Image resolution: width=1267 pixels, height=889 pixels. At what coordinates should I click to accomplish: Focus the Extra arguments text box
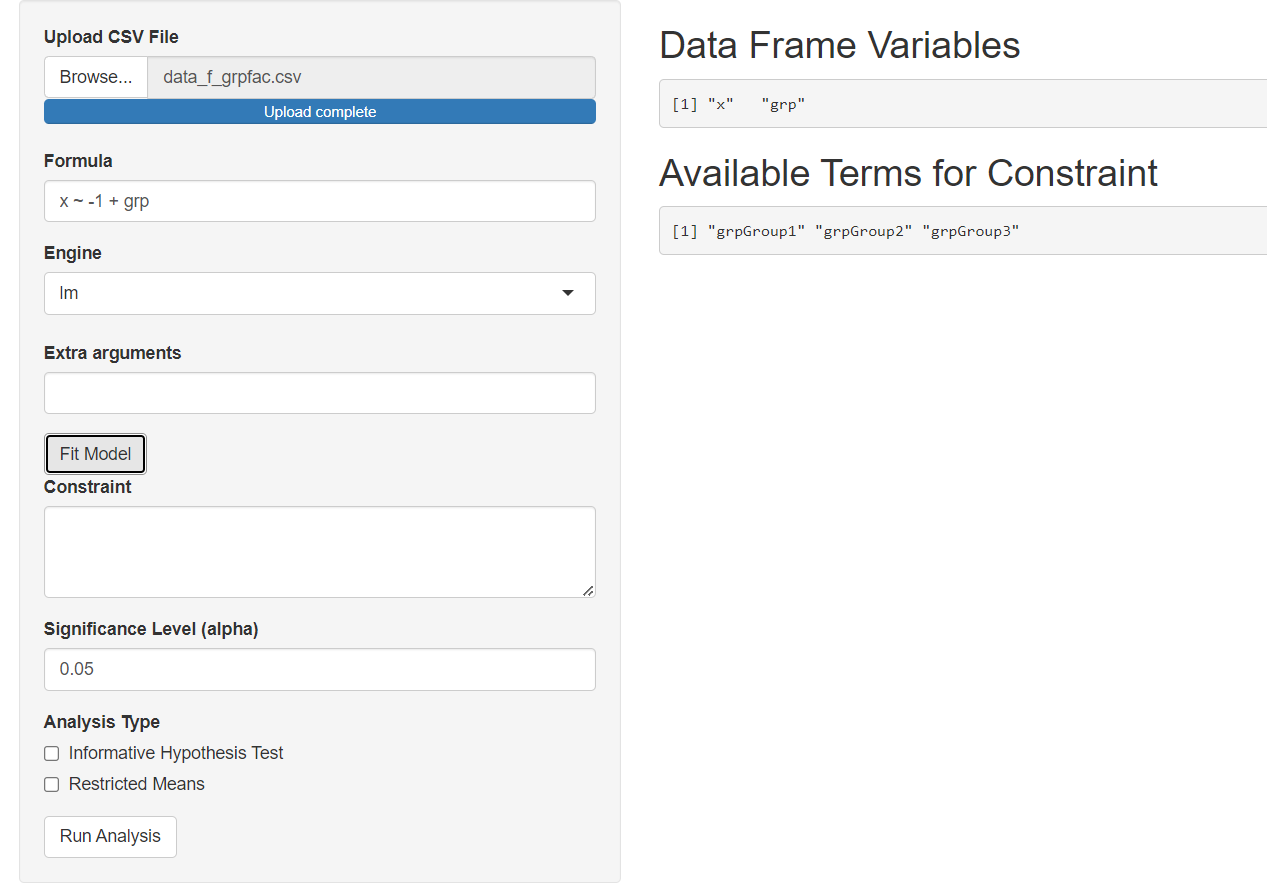[320, 393]
